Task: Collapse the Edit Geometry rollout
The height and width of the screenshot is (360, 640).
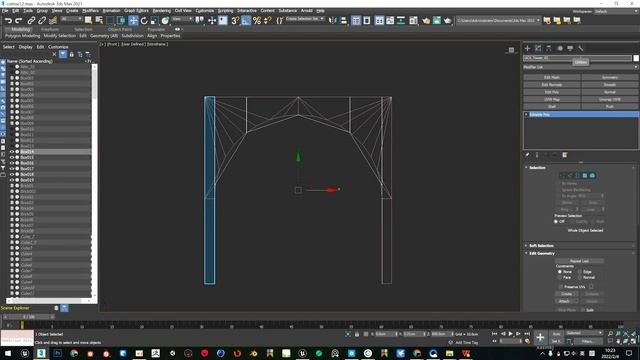Action: 542,253
